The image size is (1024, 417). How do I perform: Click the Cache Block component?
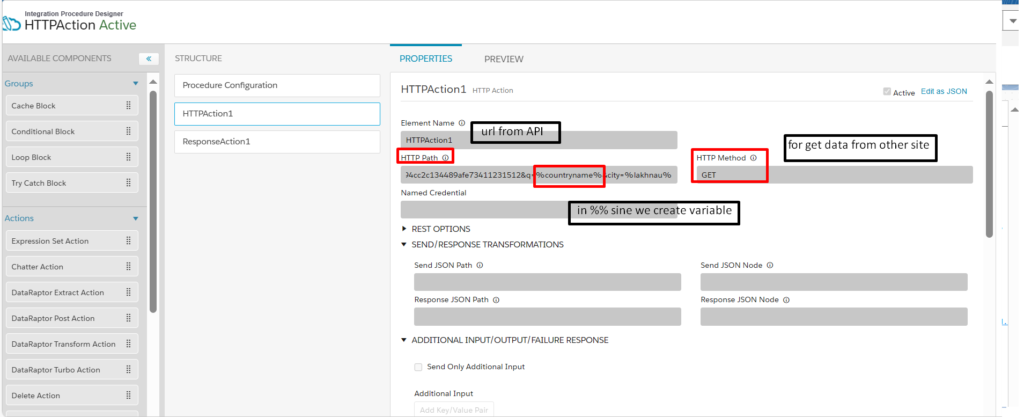click(x=71, y=106)
